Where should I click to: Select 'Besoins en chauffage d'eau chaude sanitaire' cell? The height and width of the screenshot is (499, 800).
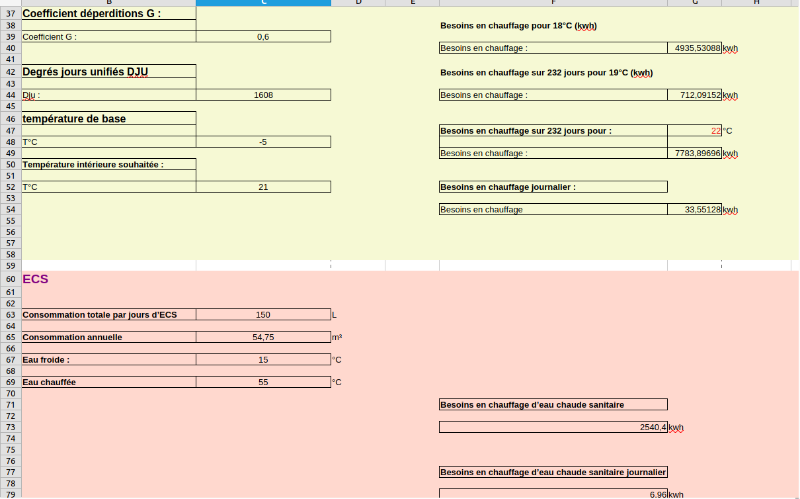tap(553, 405)
